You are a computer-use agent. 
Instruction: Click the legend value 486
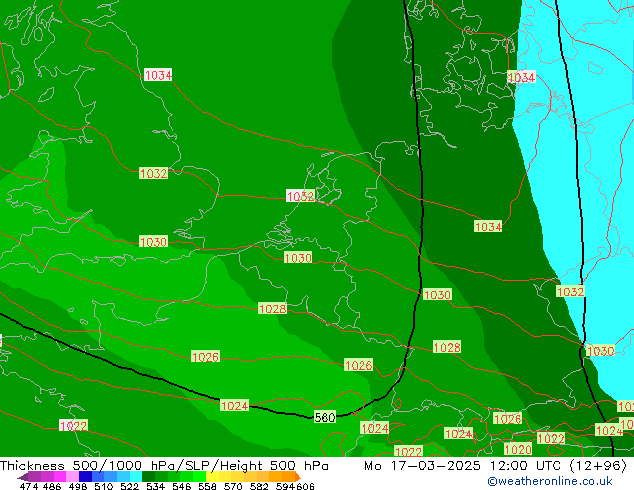click(x=52, y=486)
